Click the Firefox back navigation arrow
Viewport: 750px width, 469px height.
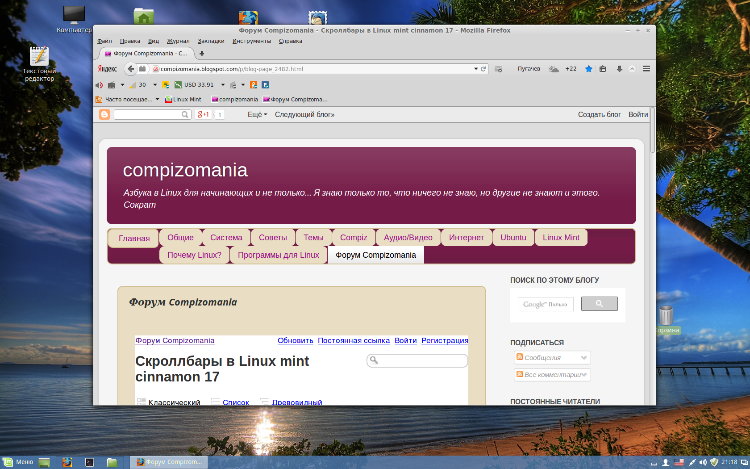[131, 69]
